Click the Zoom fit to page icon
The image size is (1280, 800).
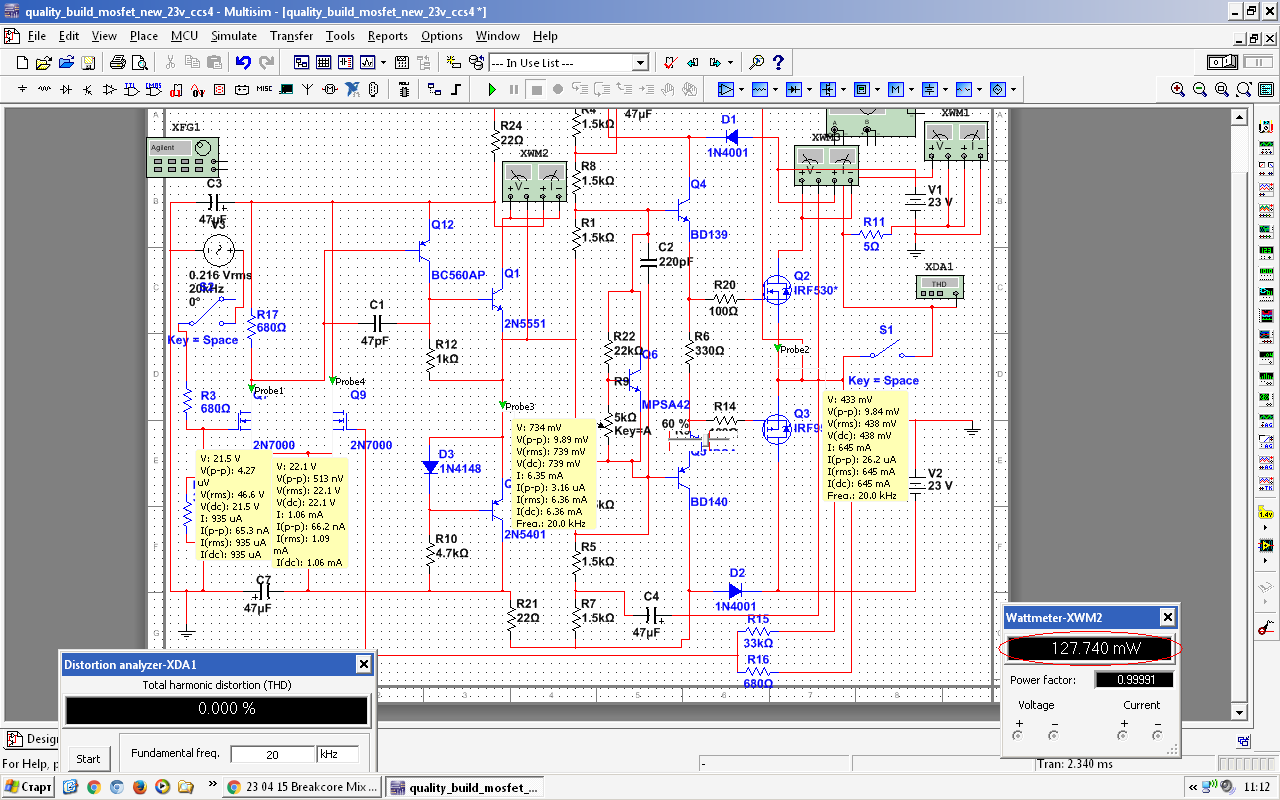coord(1243,89)
